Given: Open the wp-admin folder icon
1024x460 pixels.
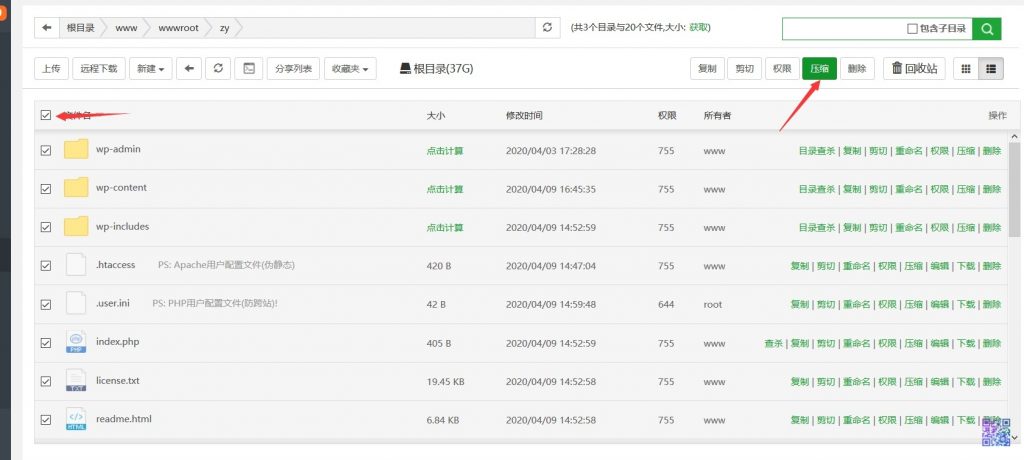Looking at the screenshot, I should click(x=76, y=150).
